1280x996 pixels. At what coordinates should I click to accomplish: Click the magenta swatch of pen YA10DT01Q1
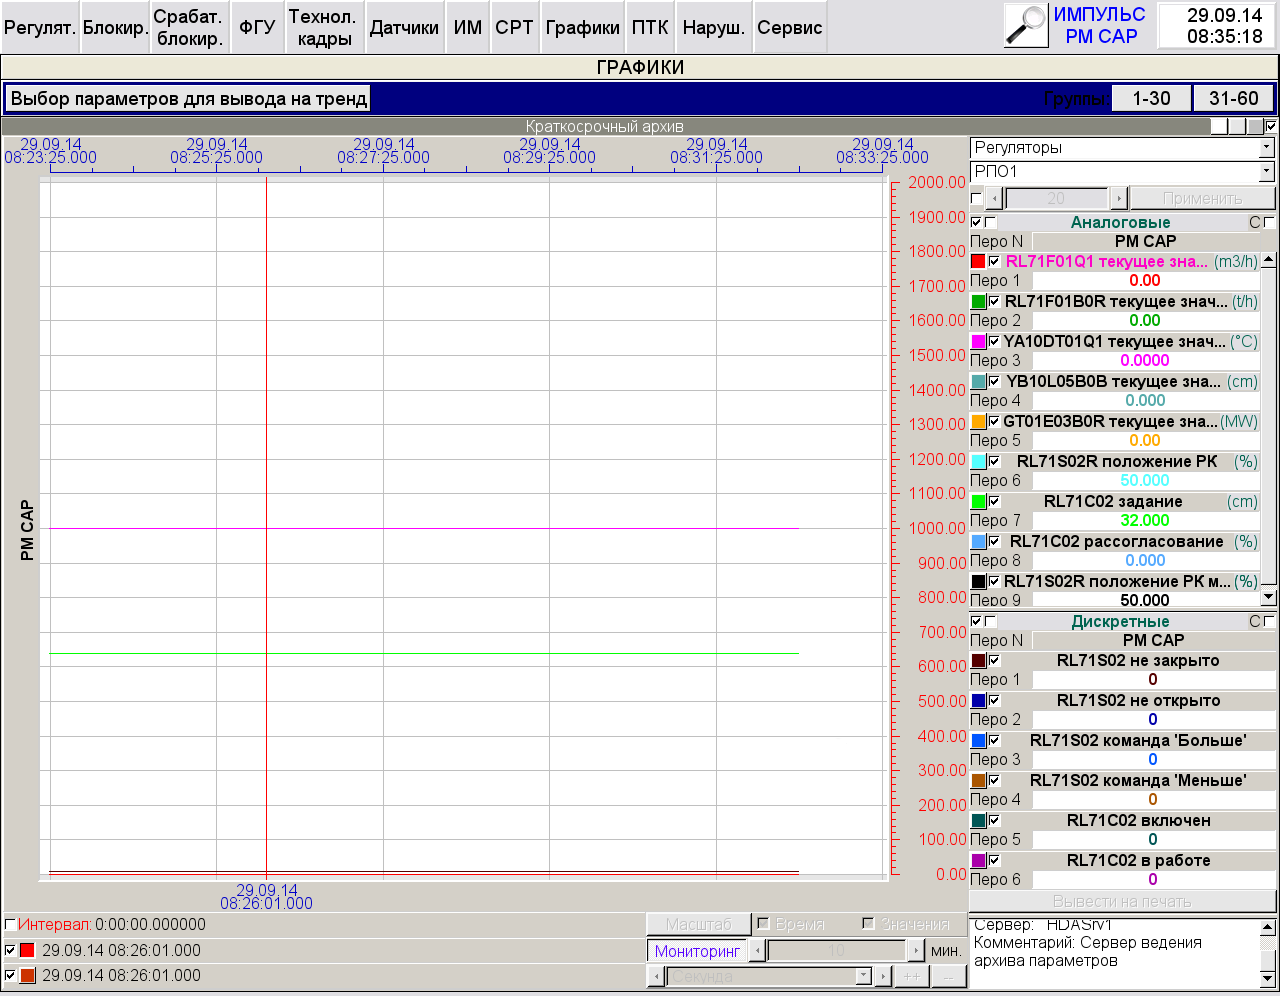pos(978,341)
